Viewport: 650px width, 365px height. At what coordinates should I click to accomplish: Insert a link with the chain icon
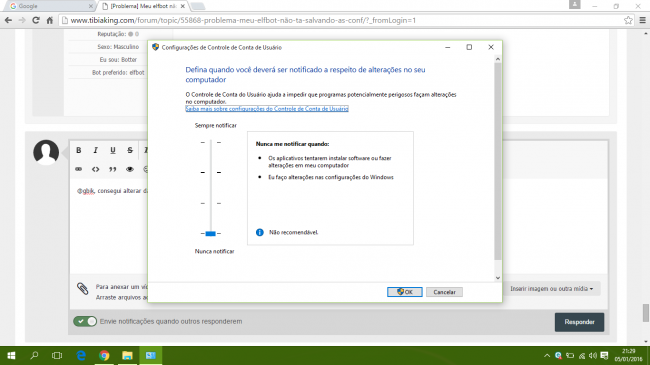pyautogui.click(x=78, y=169)
